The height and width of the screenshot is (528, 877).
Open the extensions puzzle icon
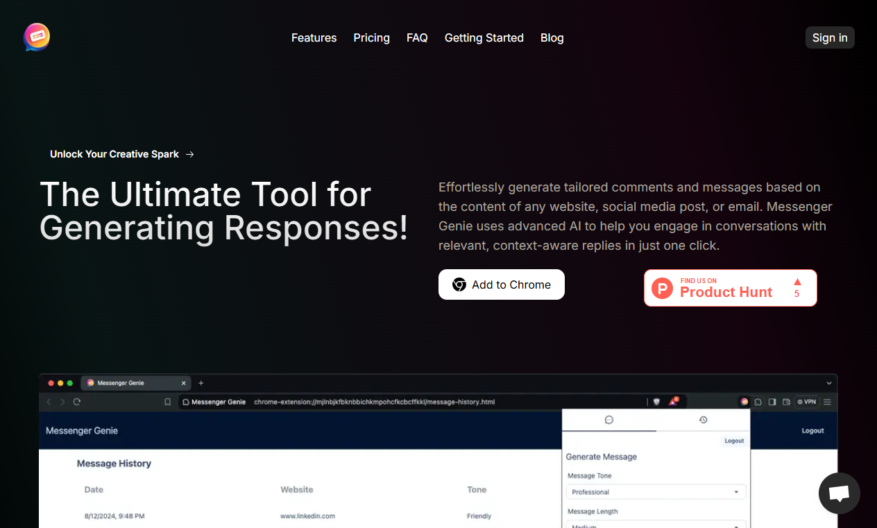758,402
